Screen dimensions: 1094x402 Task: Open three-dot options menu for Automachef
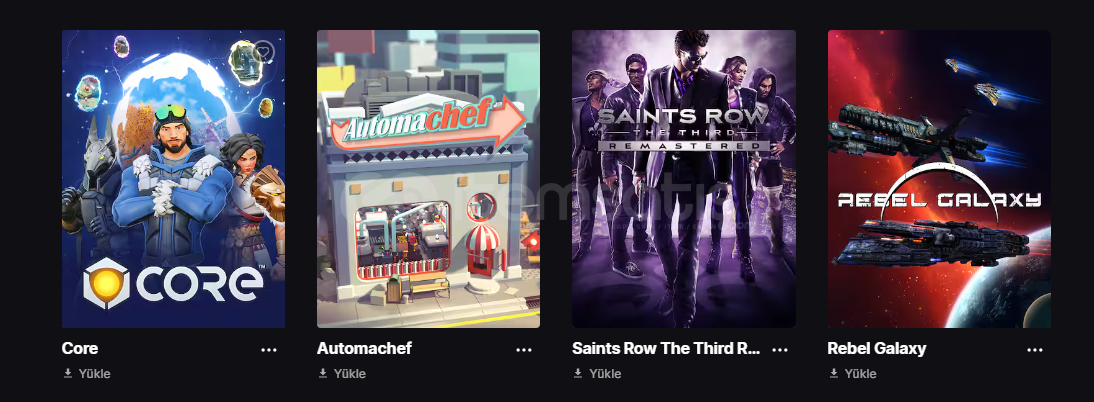point(524,350)
